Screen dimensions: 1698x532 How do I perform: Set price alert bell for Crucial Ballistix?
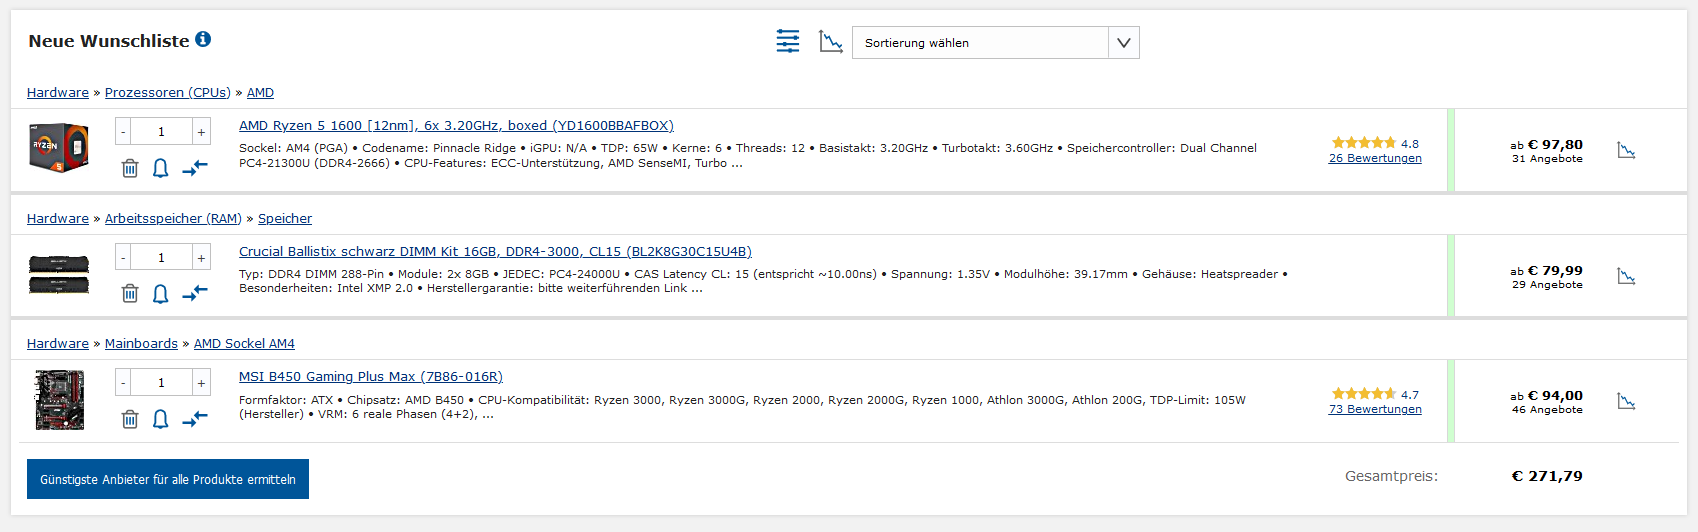click(x=160, y=293)
